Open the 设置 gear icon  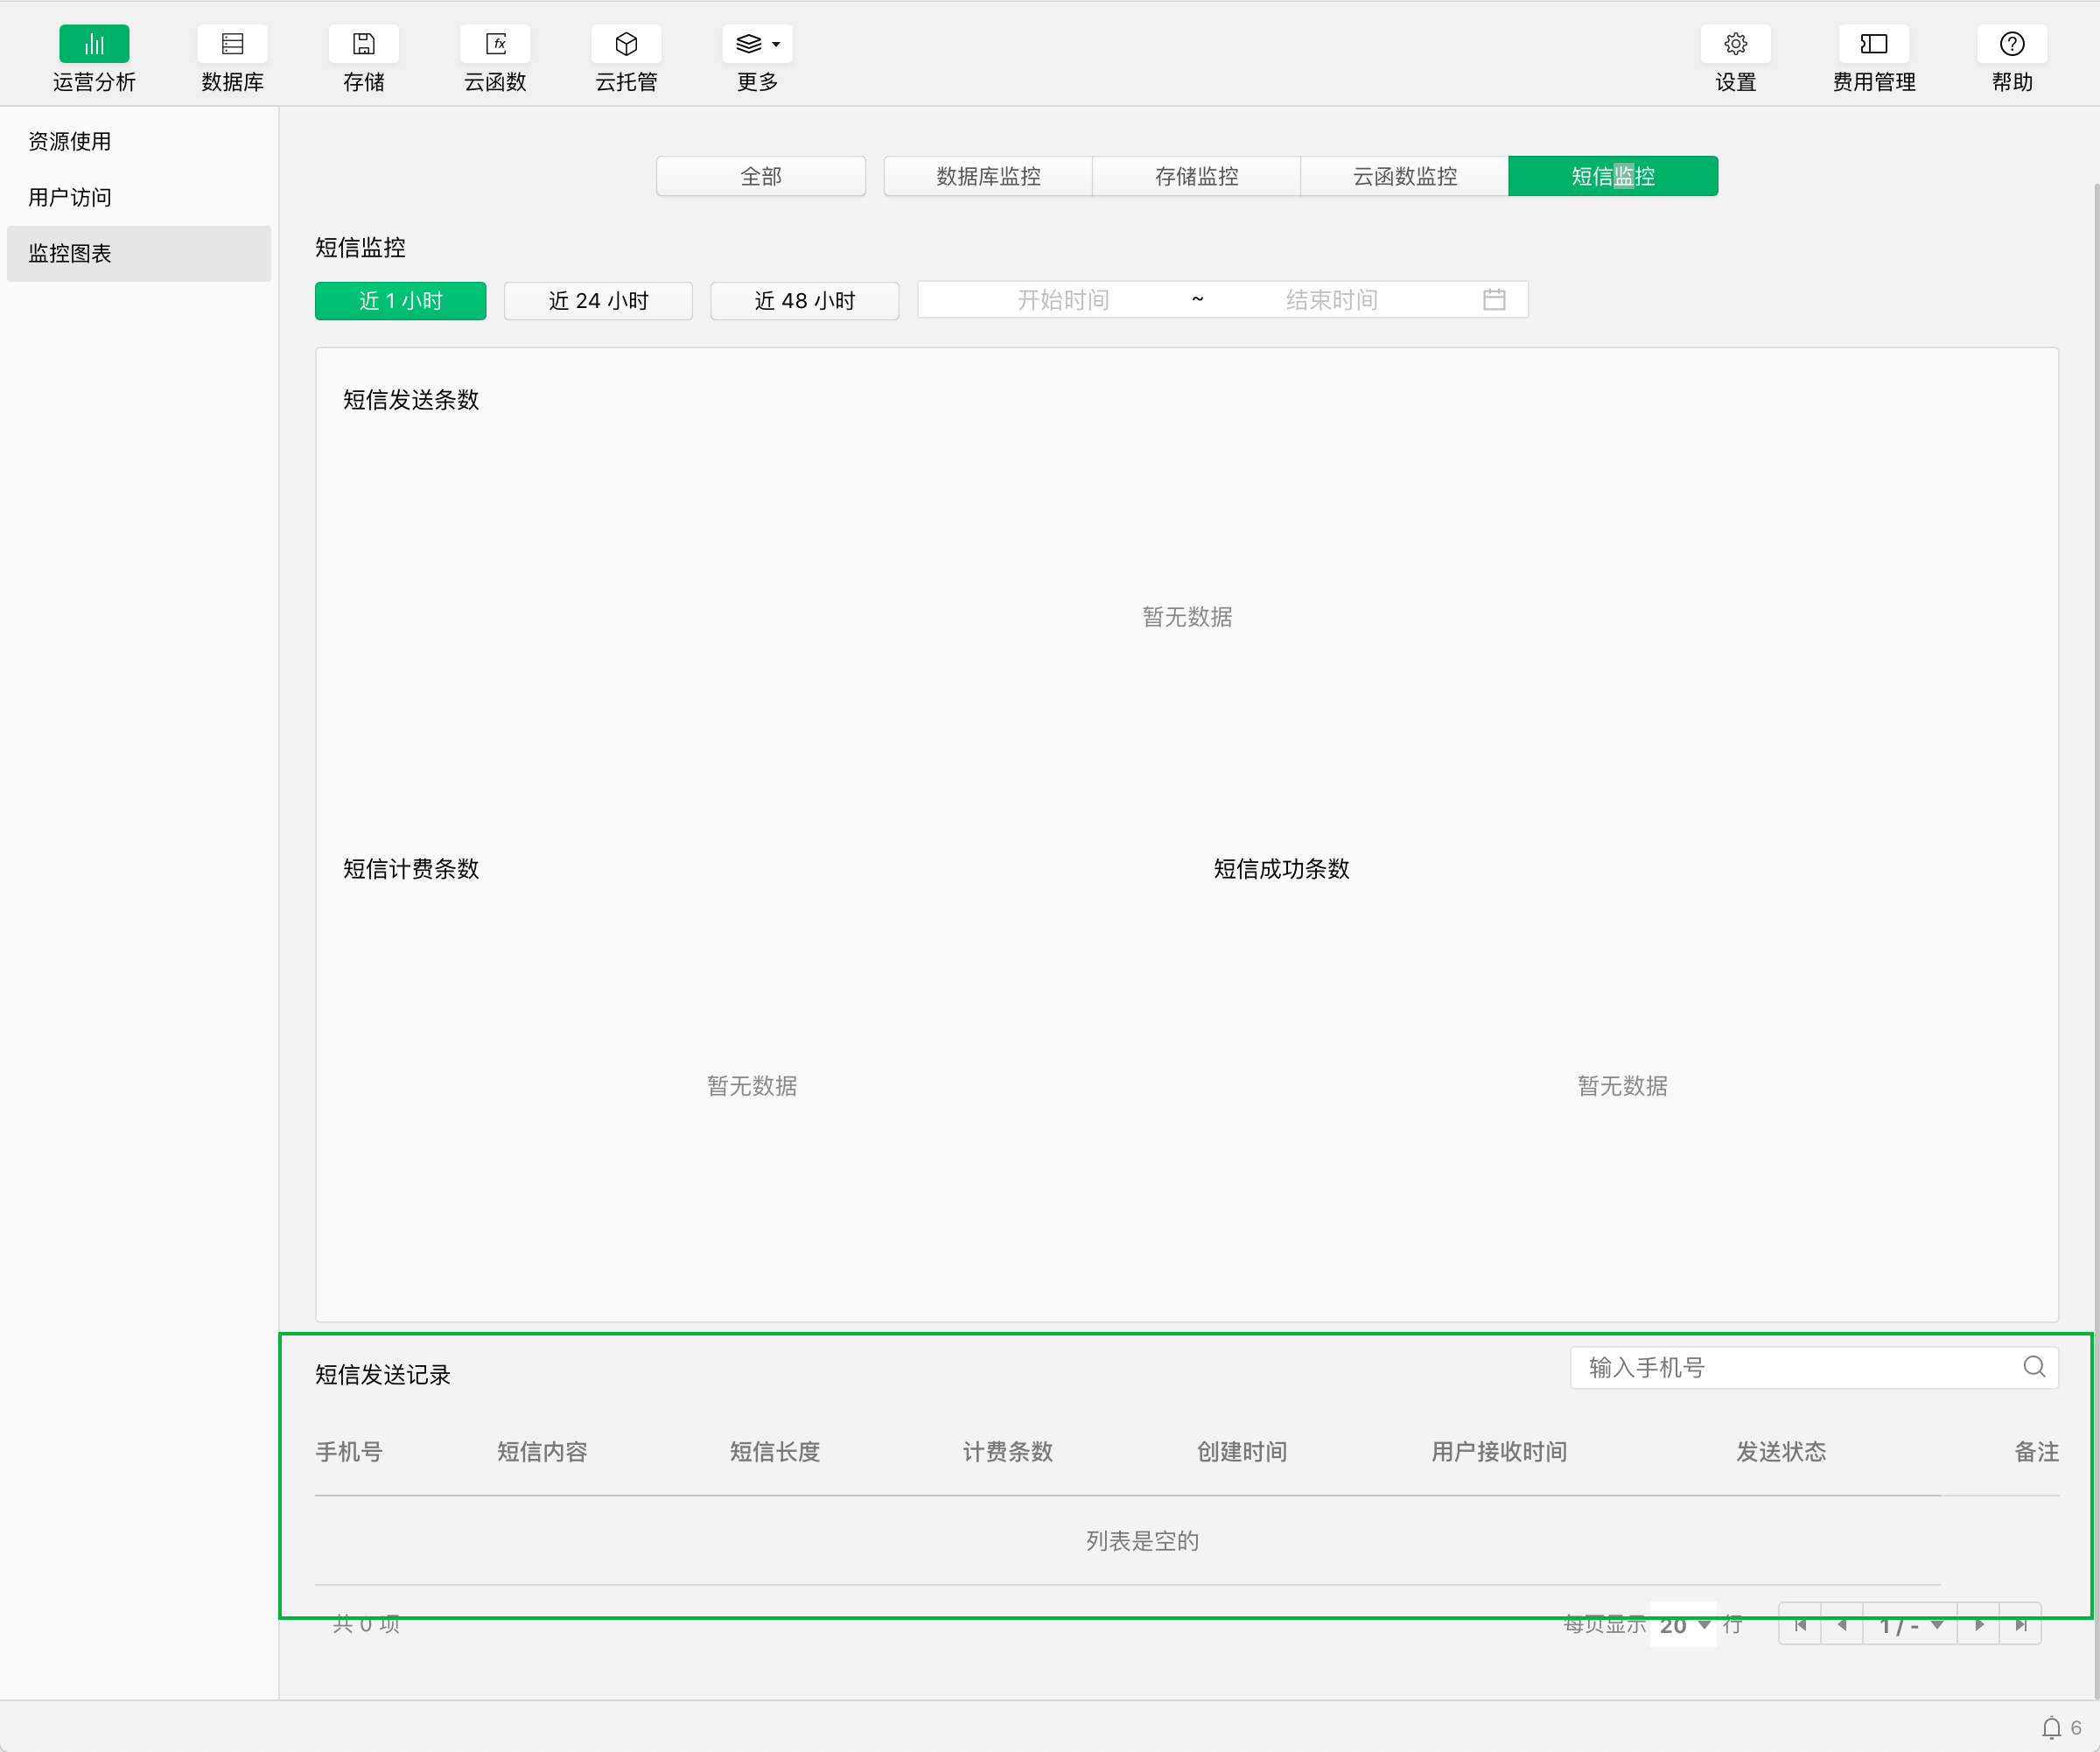[x=1735, y=44]
